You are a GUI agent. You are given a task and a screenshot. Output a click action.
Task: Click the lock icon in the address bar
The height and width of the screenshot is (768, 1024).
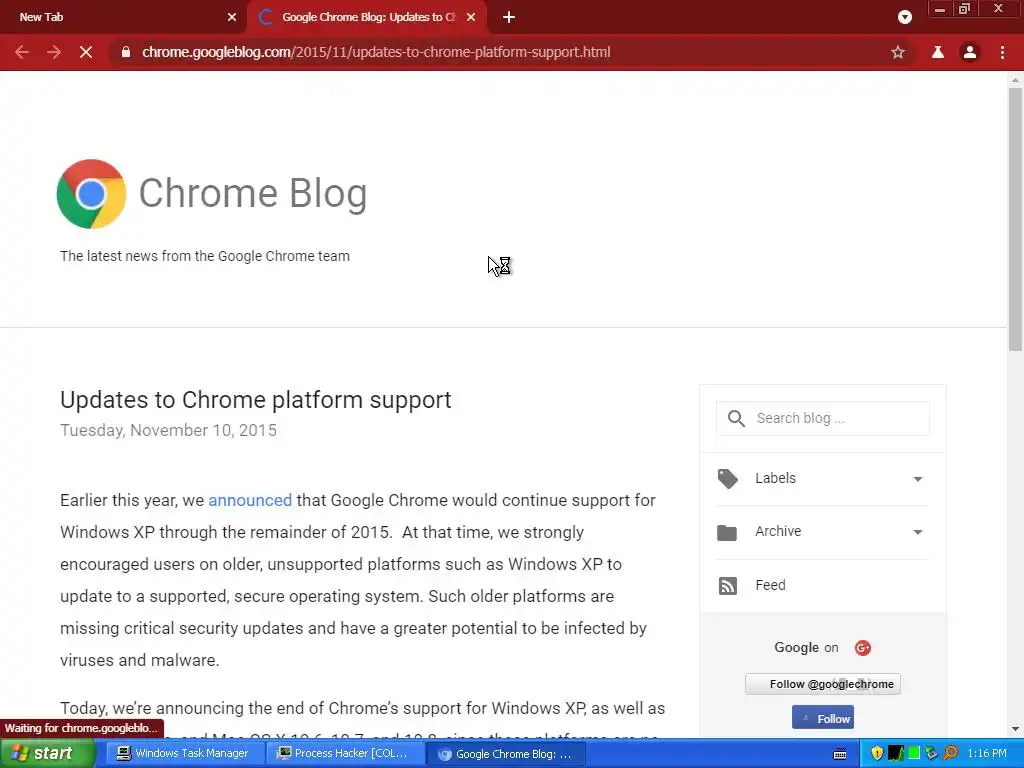(x=126, y=52)
